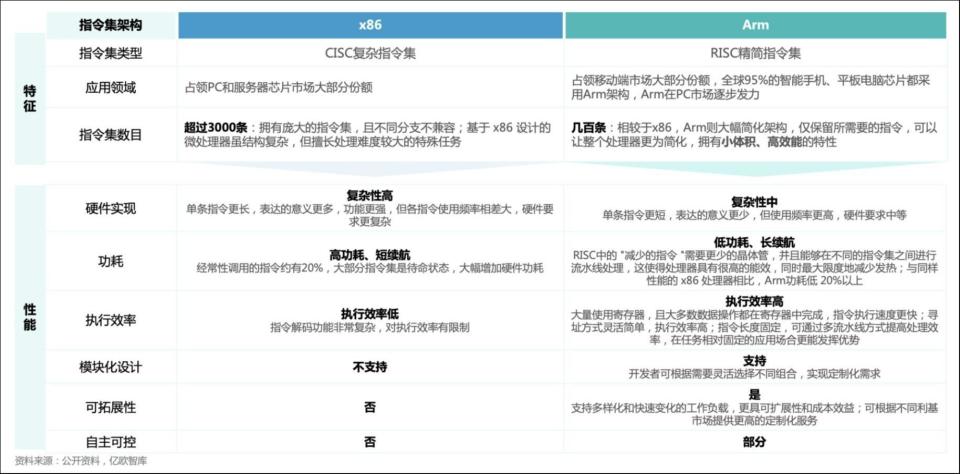The image size is (960, 474).
Task: Click the 单条指令更短 description
Action: pos(754,215)
